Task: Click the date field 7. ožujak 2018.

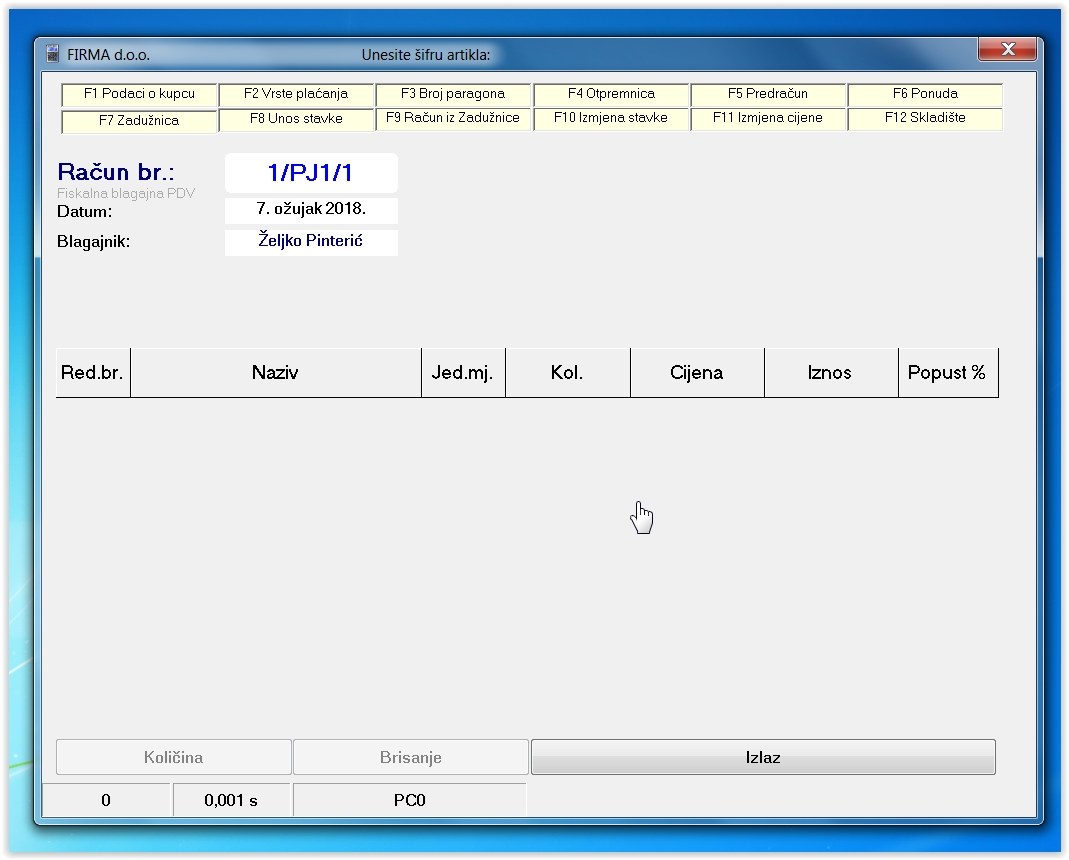Action: [x=311, y=211]
